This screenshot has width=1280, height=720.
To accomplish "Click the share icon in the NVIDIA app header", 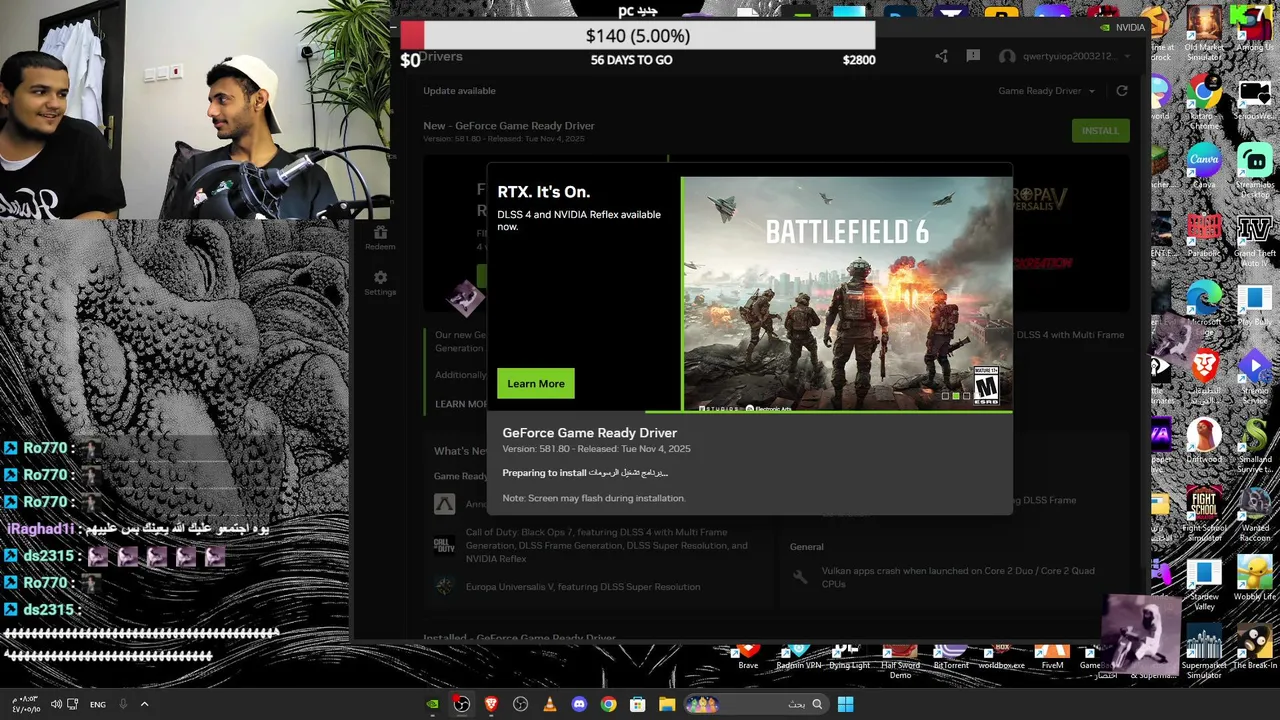I will coord(941,56).
